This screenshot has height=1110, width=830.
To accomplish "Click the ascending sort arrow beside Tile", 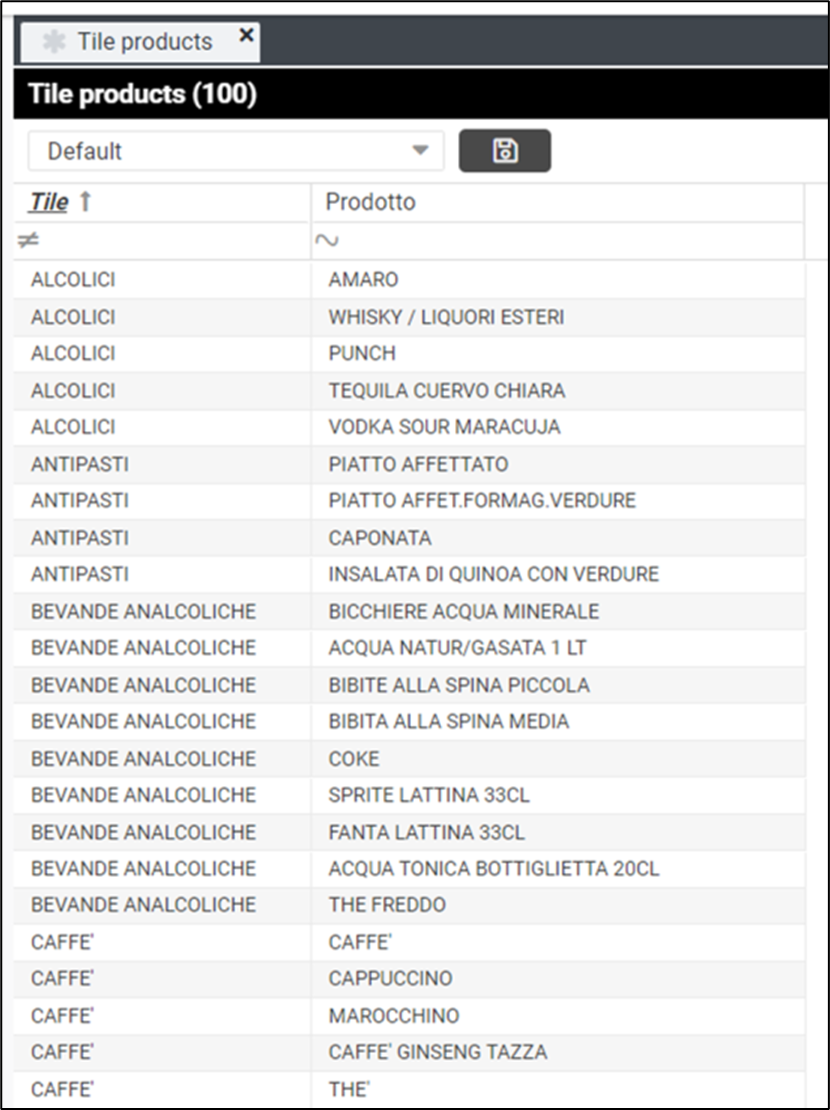I will (85, 202).
